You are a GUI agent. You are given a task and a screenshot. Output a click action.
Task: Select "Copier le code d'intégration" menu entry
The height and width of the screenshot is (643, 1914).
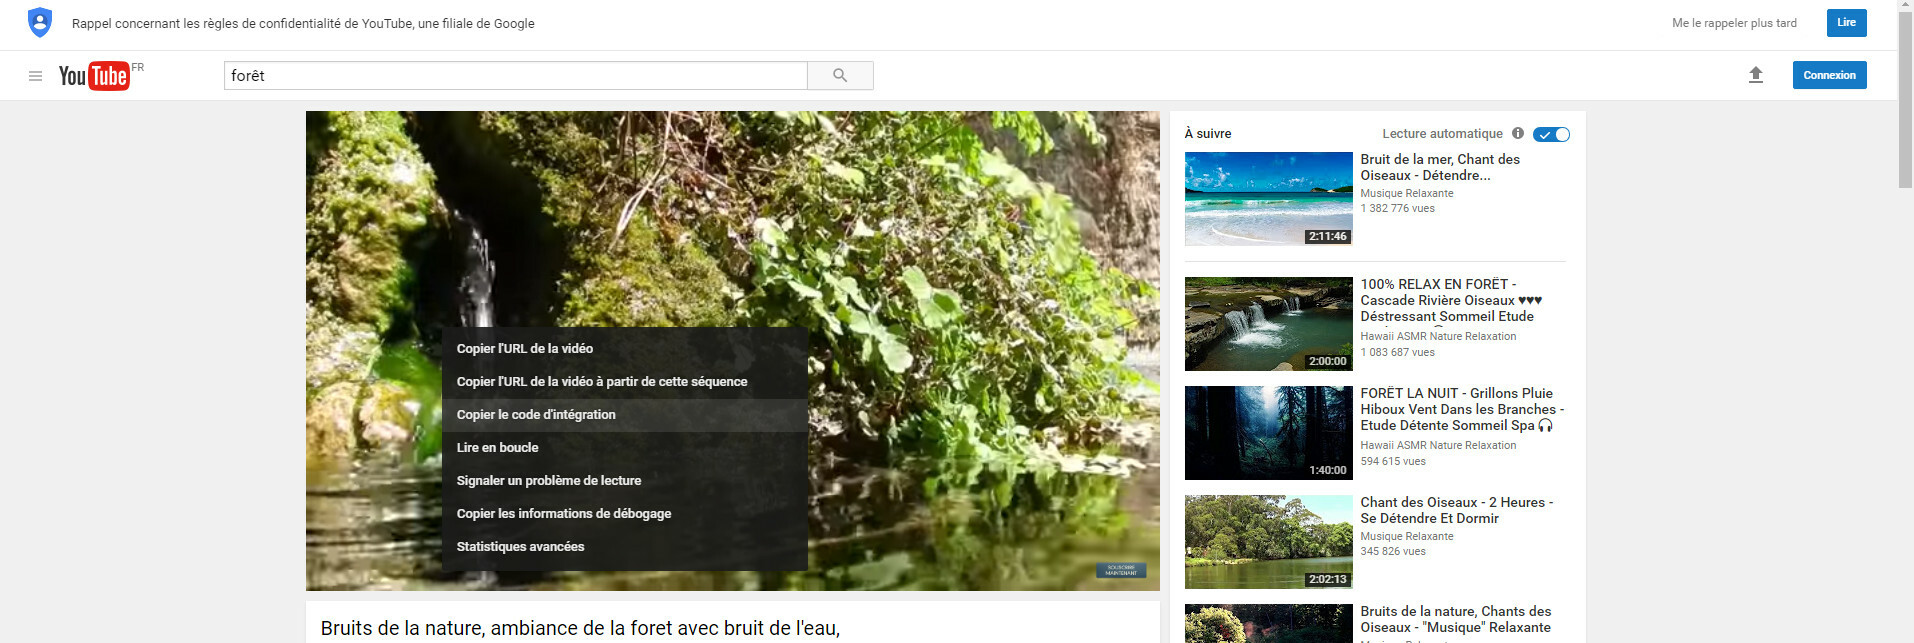click(x=536, y=415)
